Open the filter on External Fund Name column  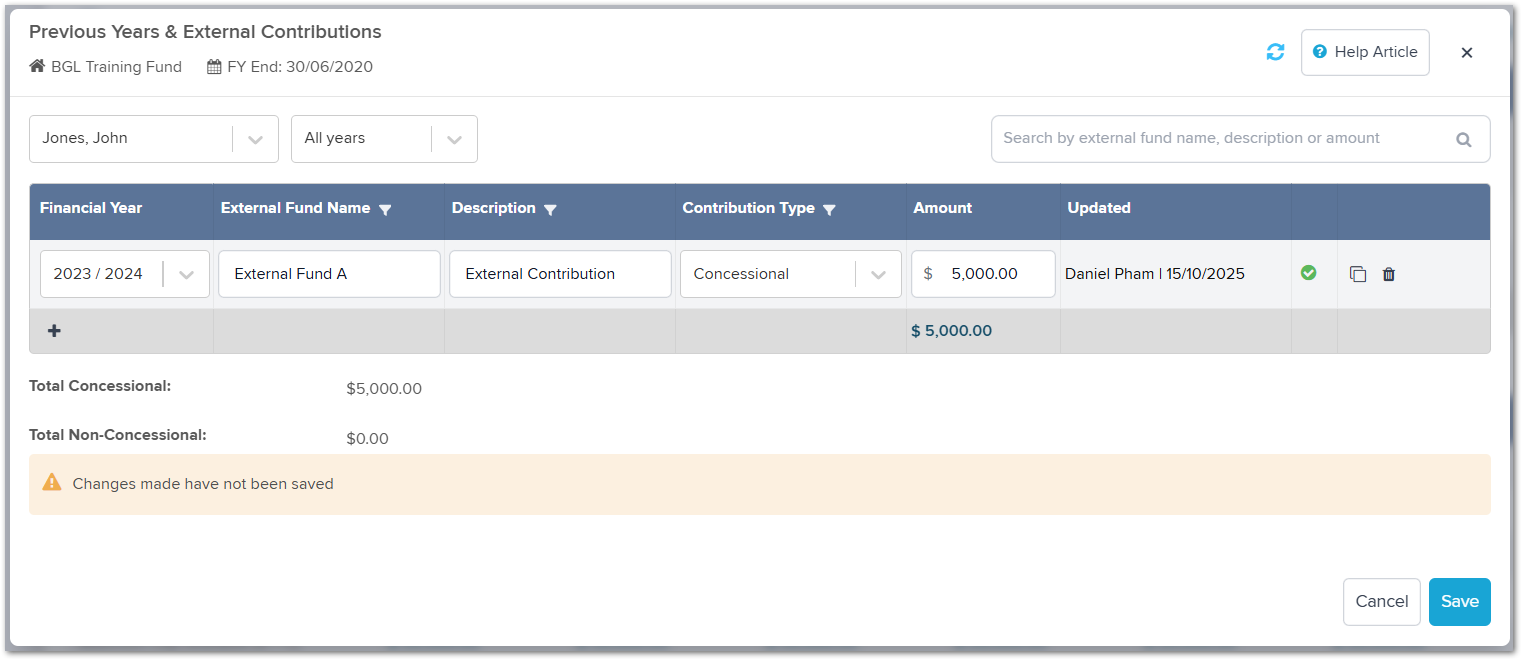click(385, 209)
